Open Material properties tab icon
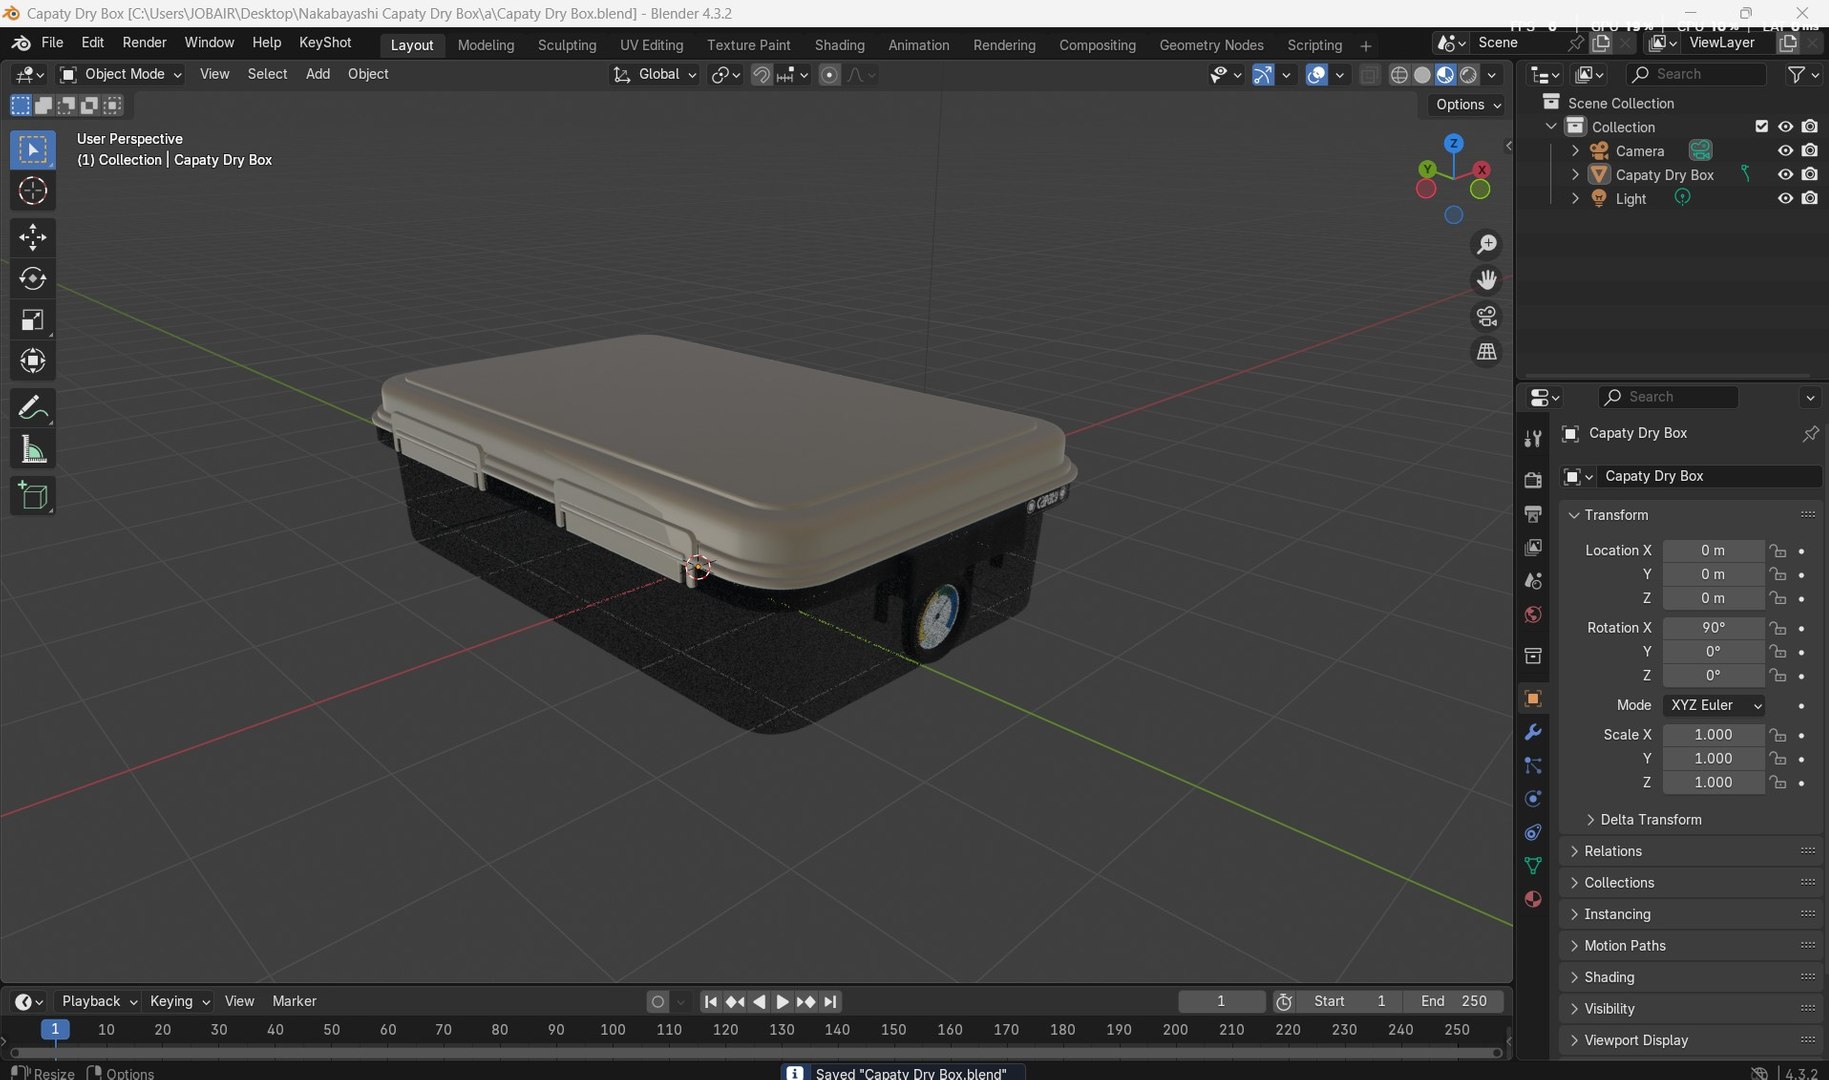Viewport: 1829px width, 1080px height. click(x=1532, y=899)
